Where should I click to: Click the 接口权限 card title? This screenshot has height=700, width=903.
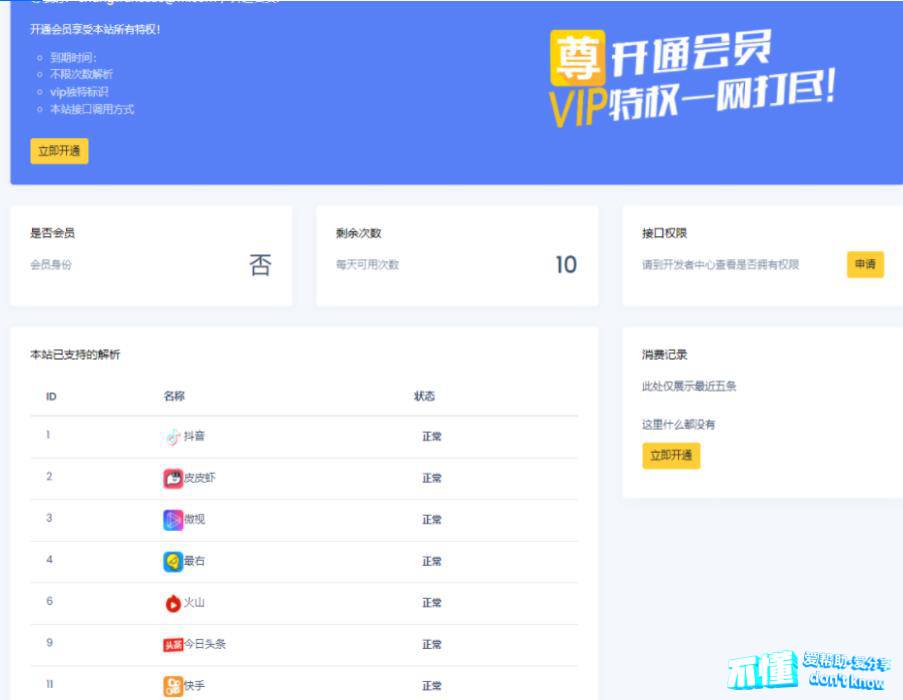(665, 233)
